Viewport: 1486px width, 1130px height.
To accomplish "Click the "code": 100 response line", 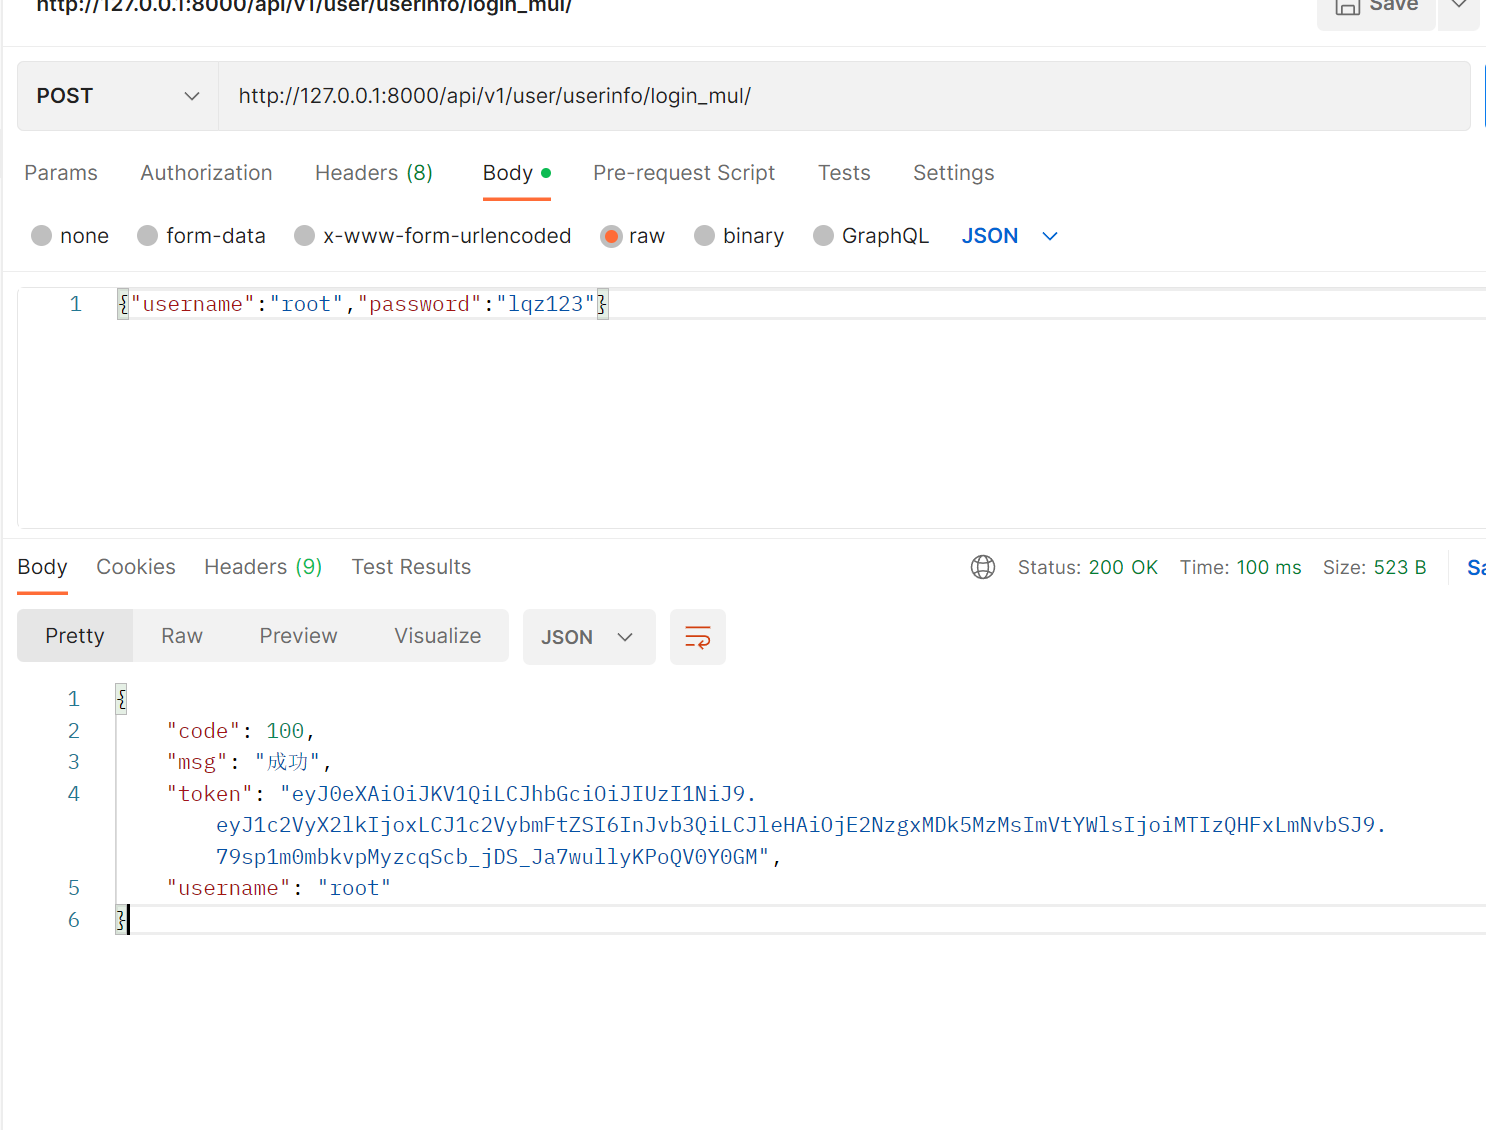I will click(x=241, y=731).
